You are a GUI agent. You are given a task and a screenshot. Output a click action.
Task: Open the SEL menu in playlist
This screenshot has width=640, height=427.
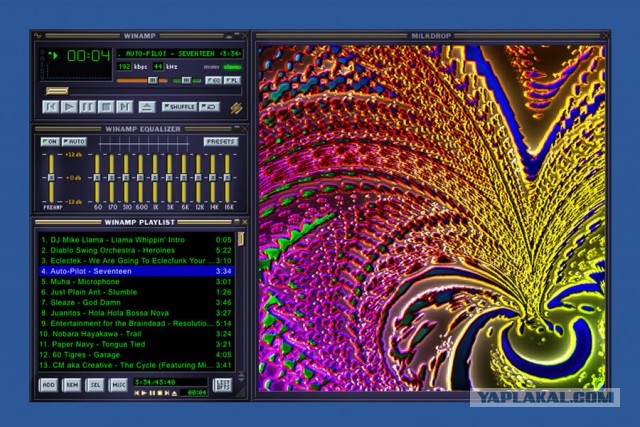tap(95, 385)
